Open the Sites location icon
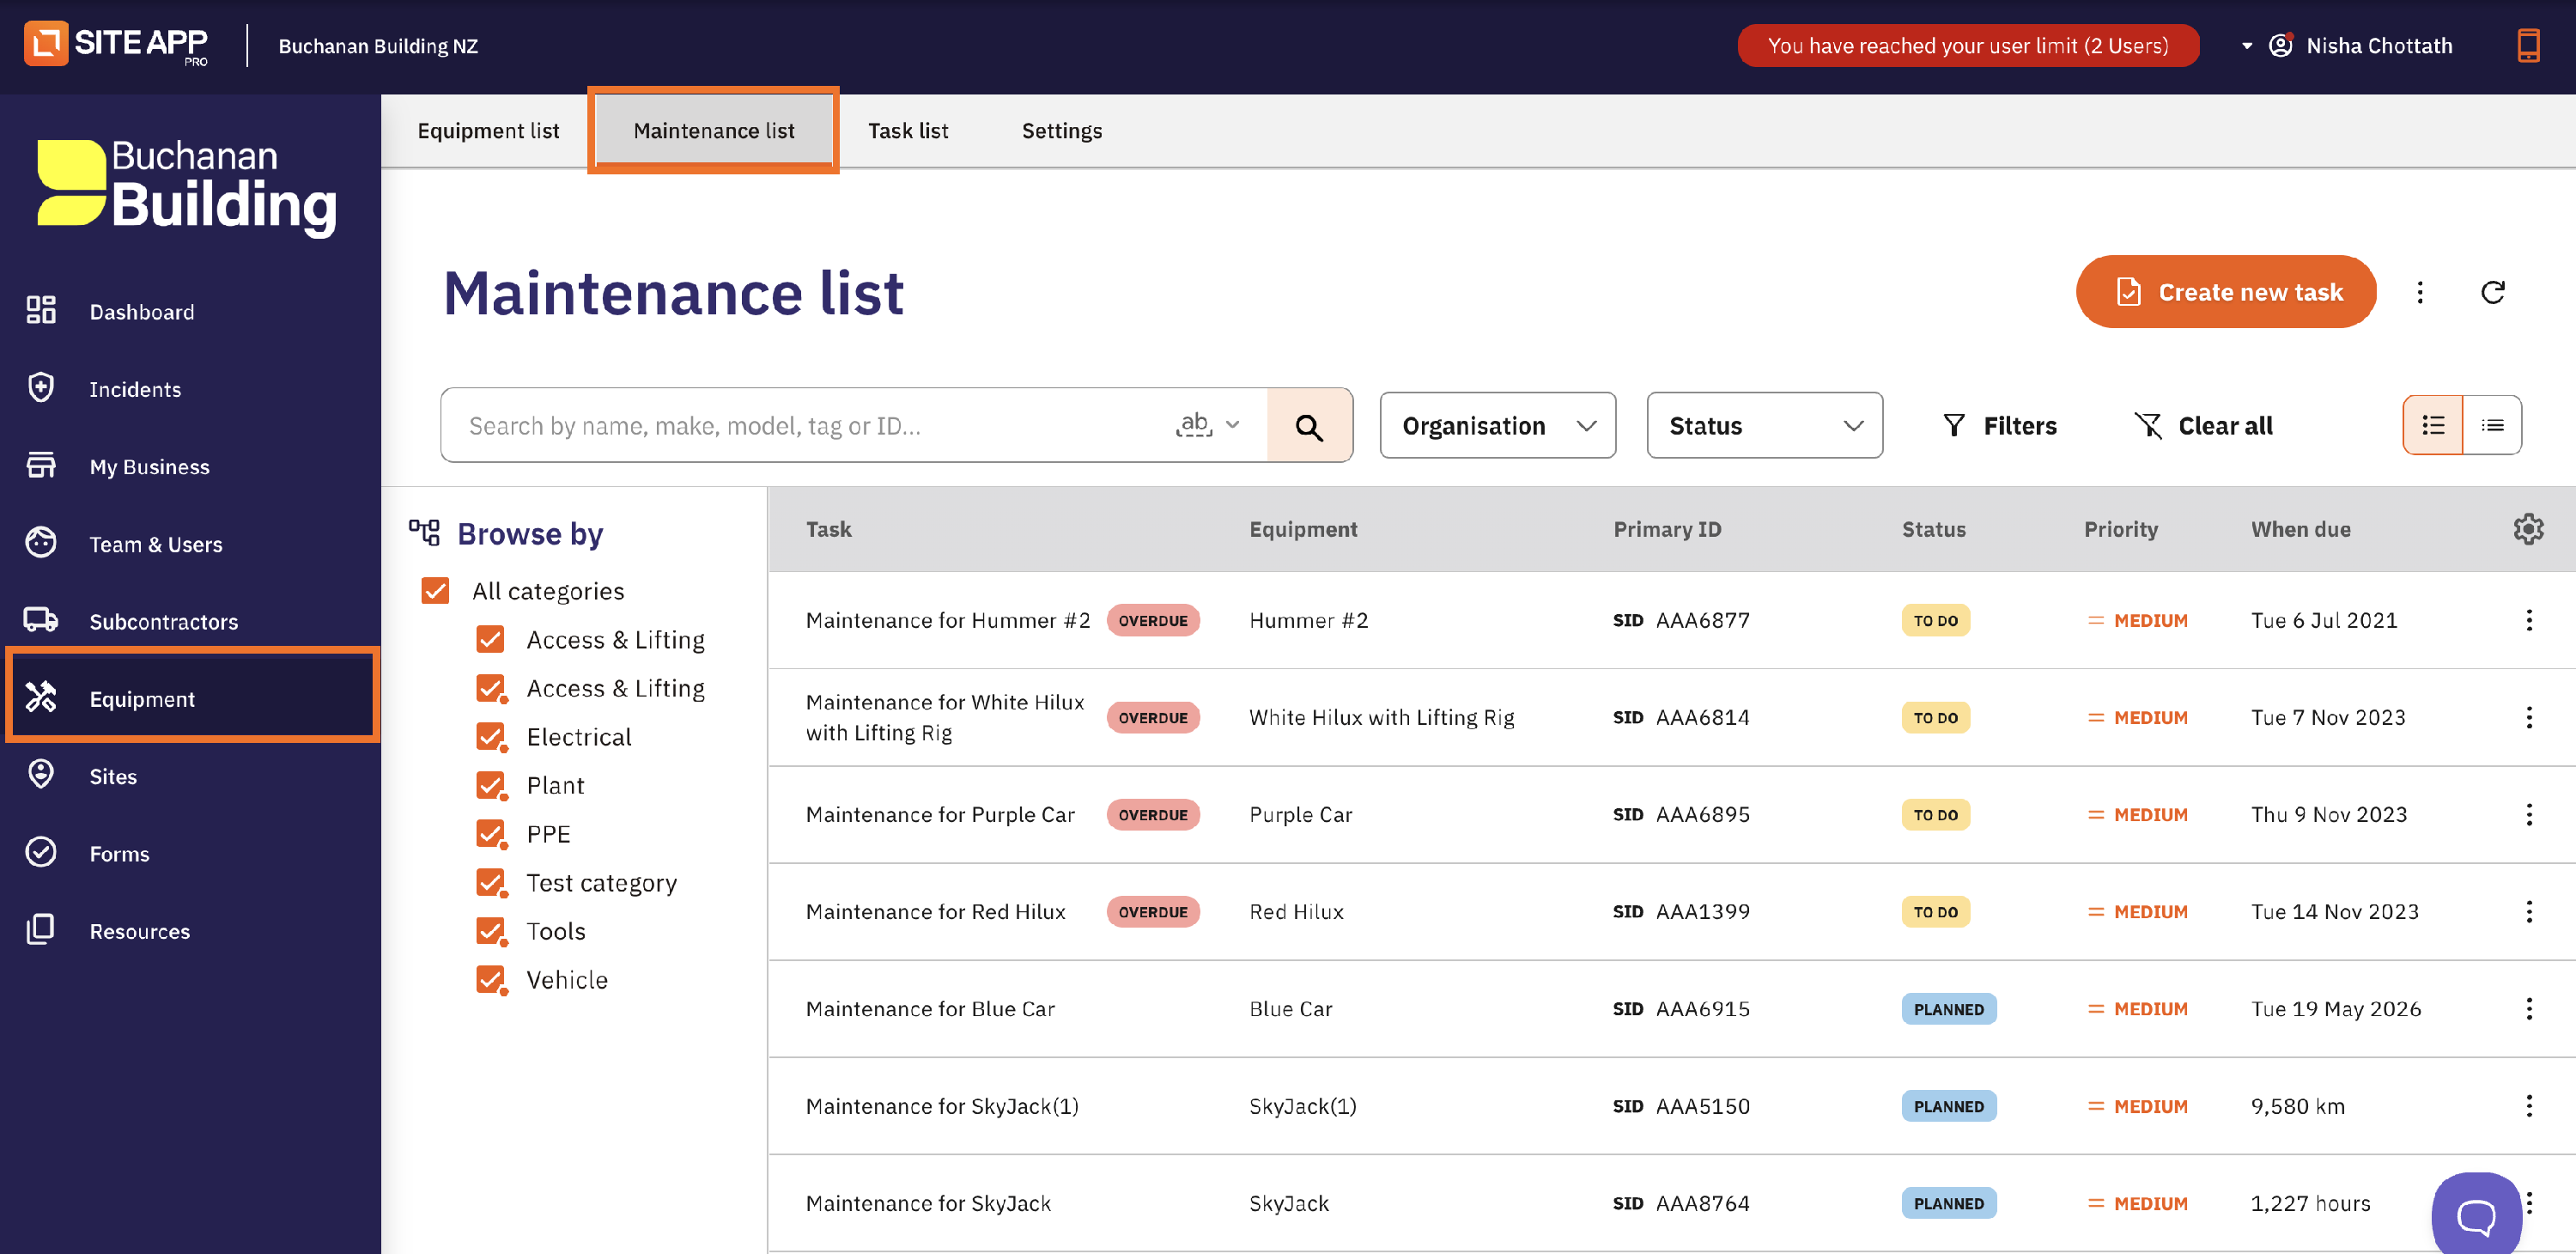The height and width of the screenshot is (1254, 2576). [41, 774]
